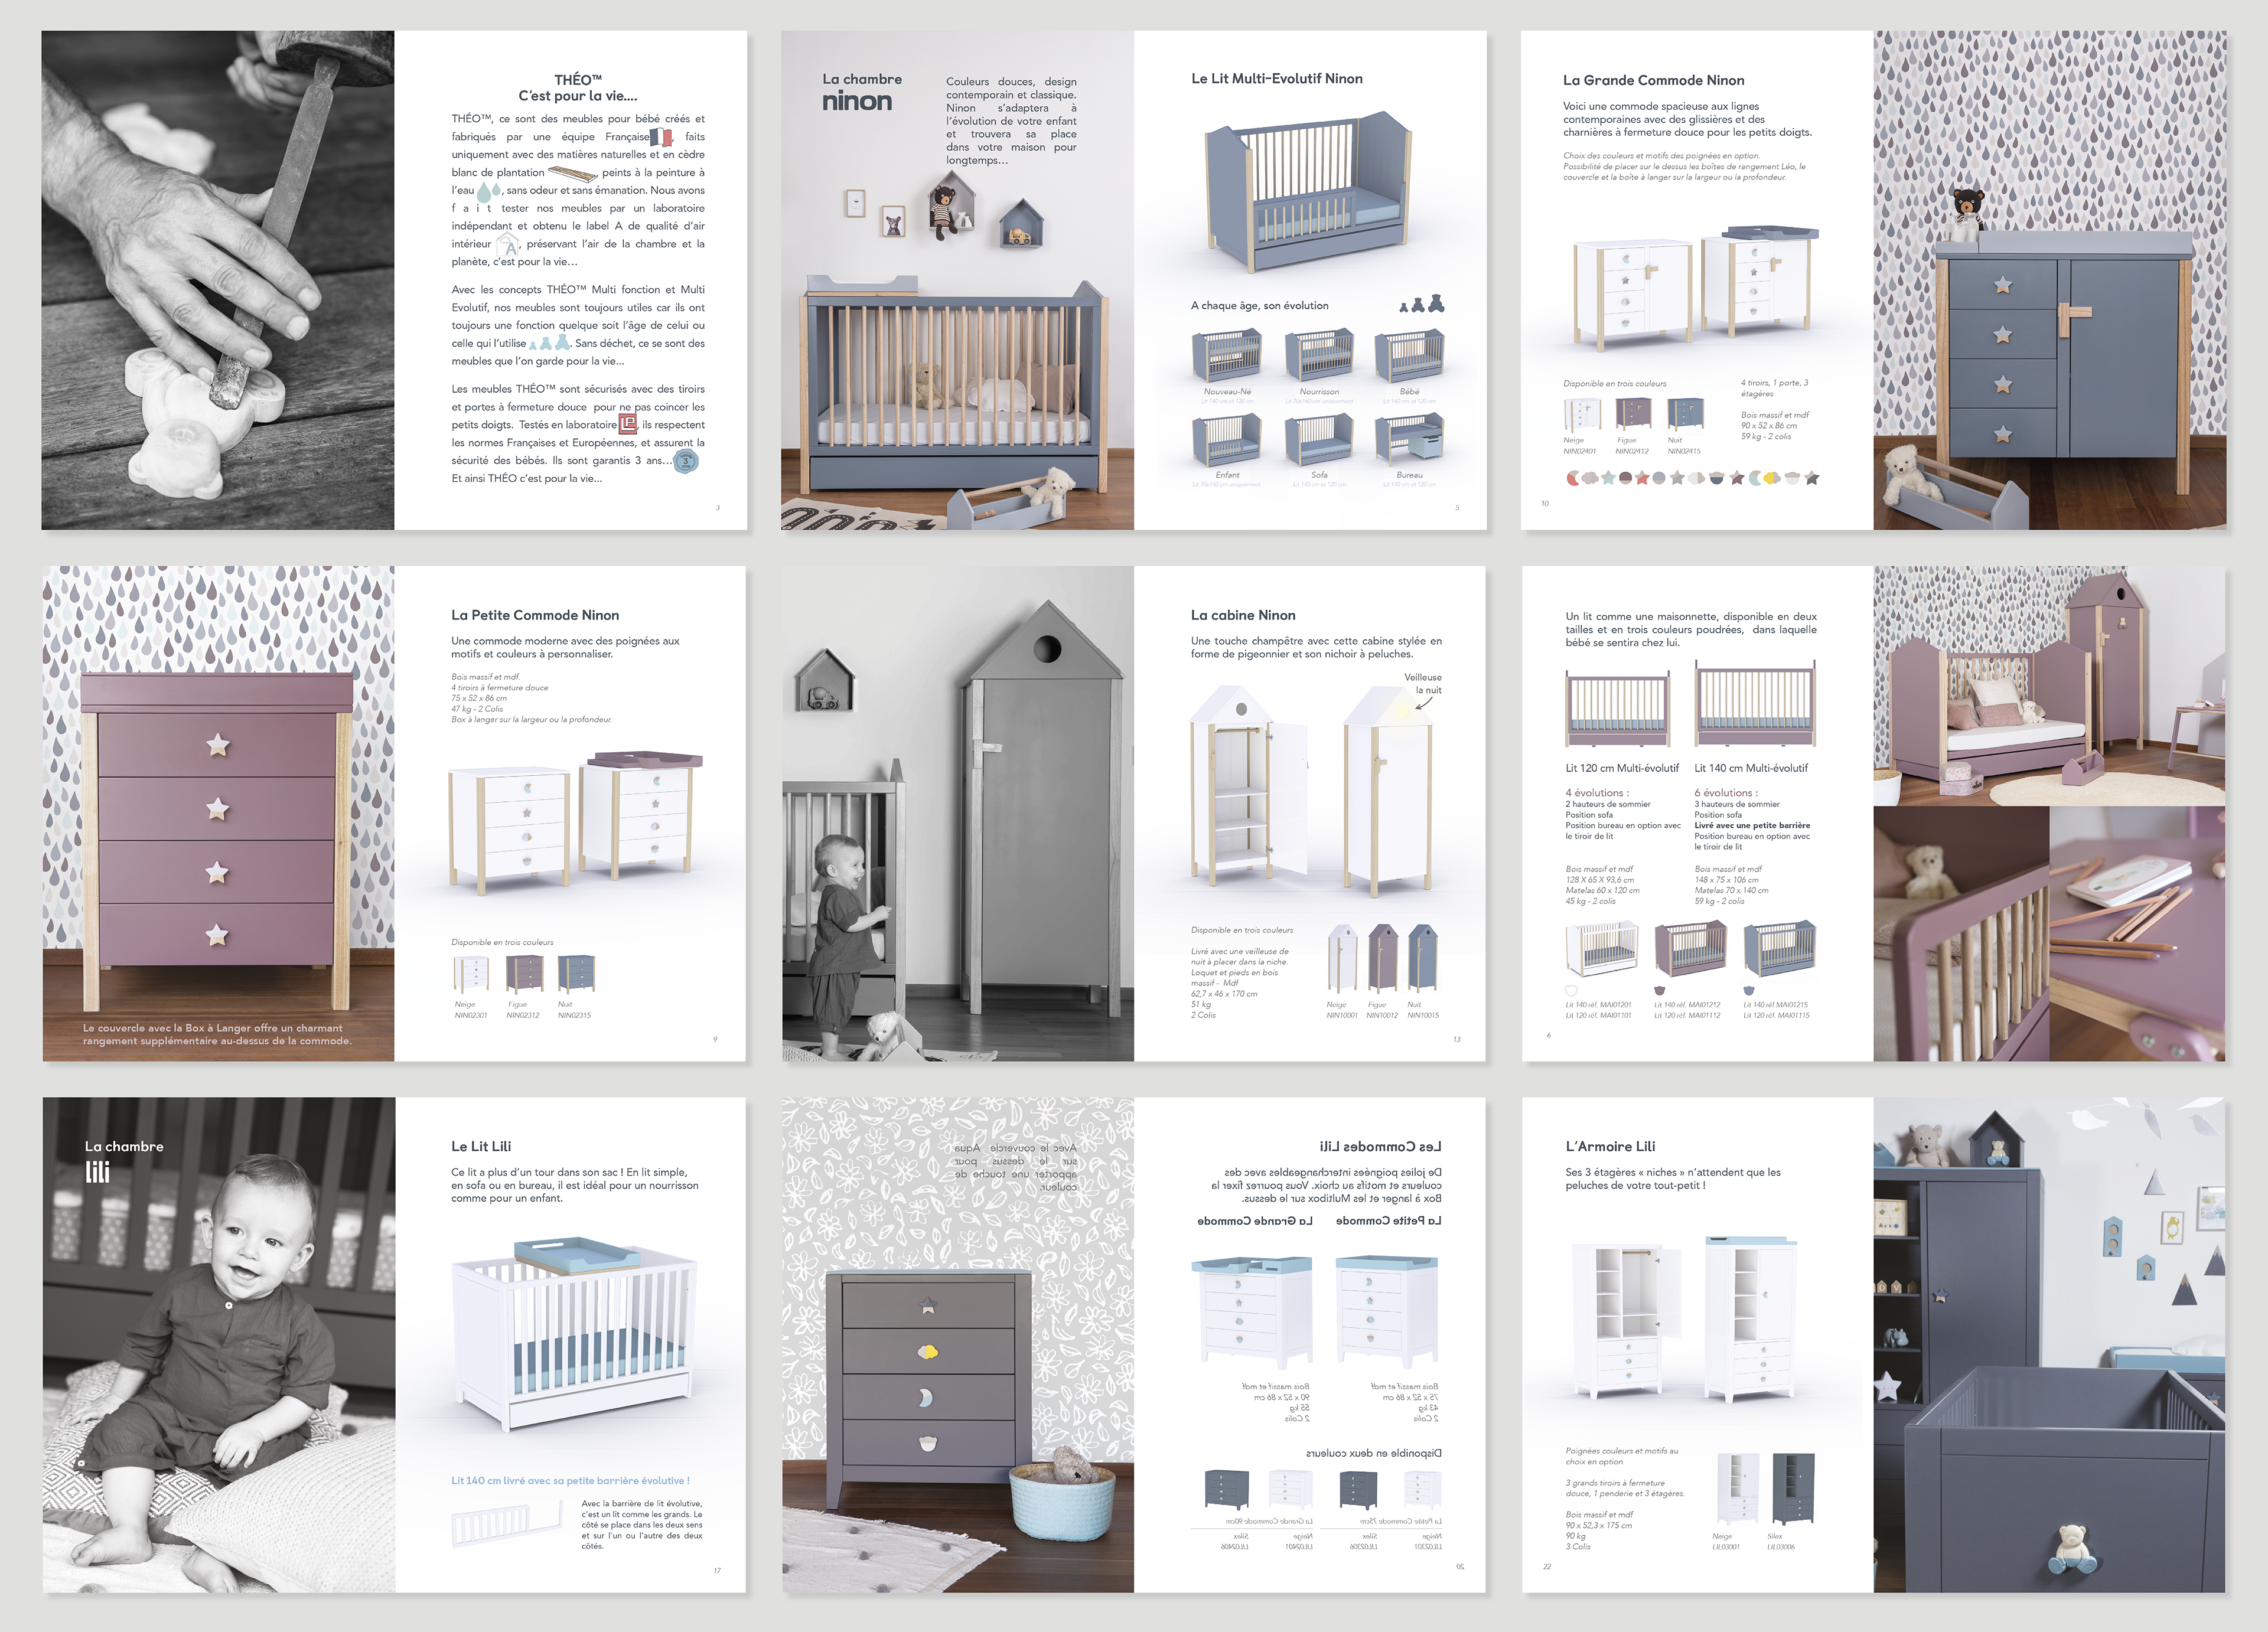The image size is (2268, 1632).
Task: Select the Bébé crib thumbnail
Action: [x=1409, y=356]
